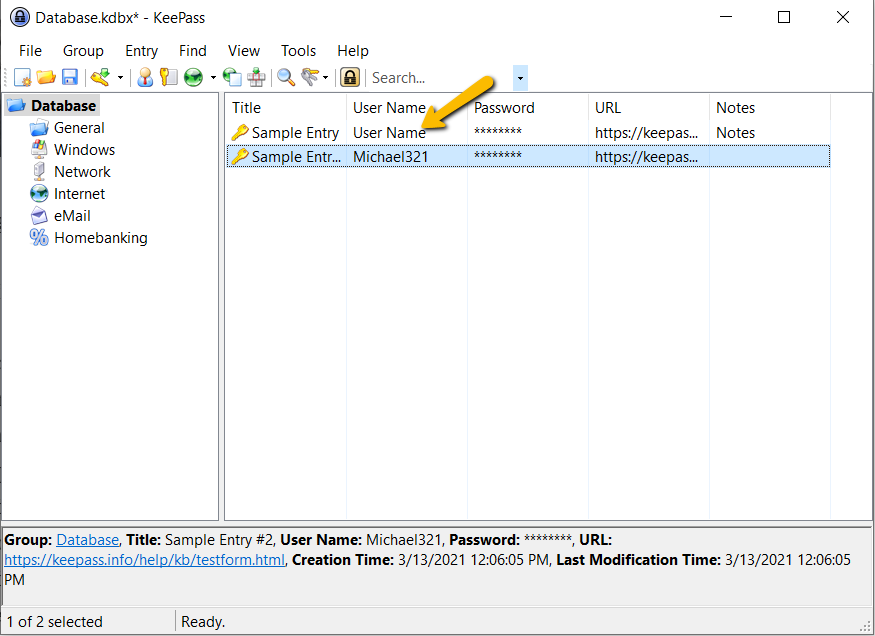The height and width of the screenshot is (636, 875).
Task: Open an existing database file
Action: point(45,77)
